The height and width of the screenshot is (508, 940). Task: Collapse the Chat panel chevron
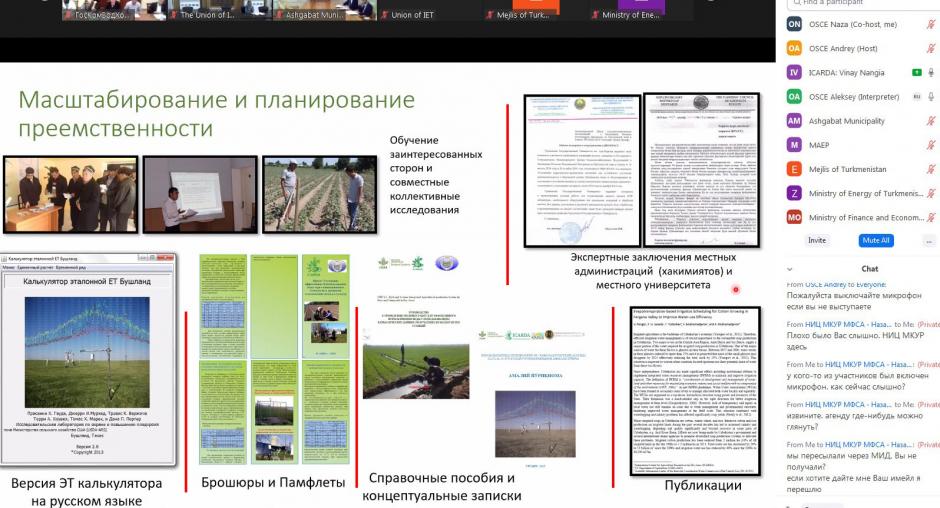[x=790, y=269]
